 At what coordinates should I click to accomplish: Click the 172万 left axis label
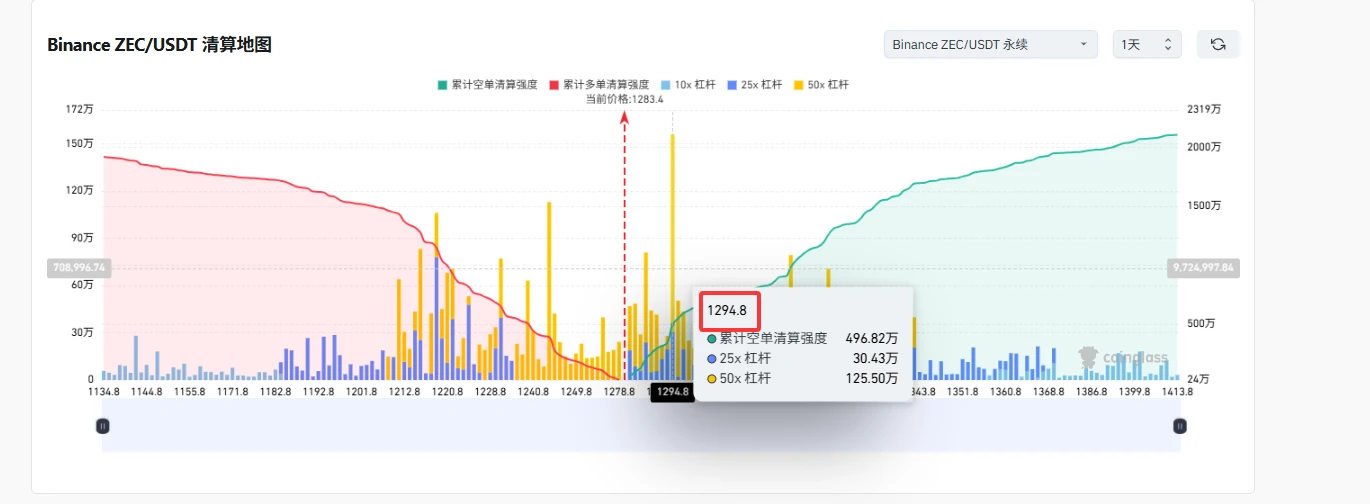point(80,109)
